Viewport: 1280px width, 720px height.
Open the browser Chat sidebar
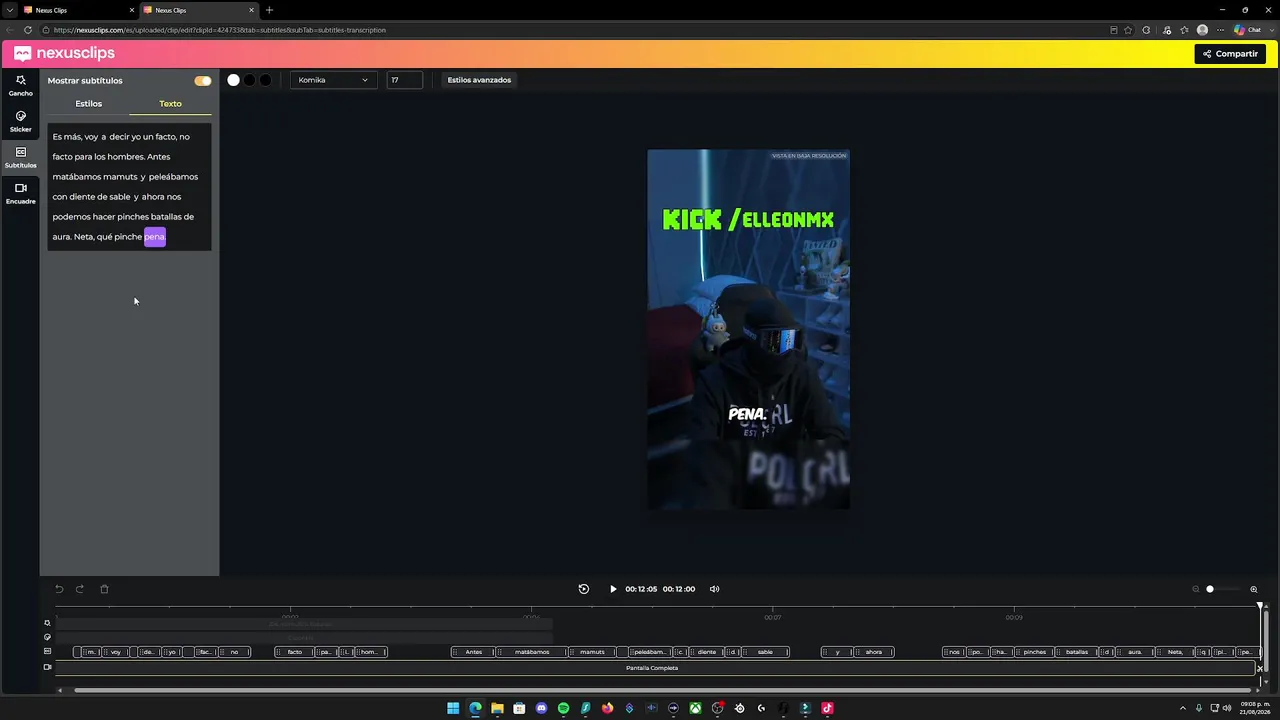1247,30
